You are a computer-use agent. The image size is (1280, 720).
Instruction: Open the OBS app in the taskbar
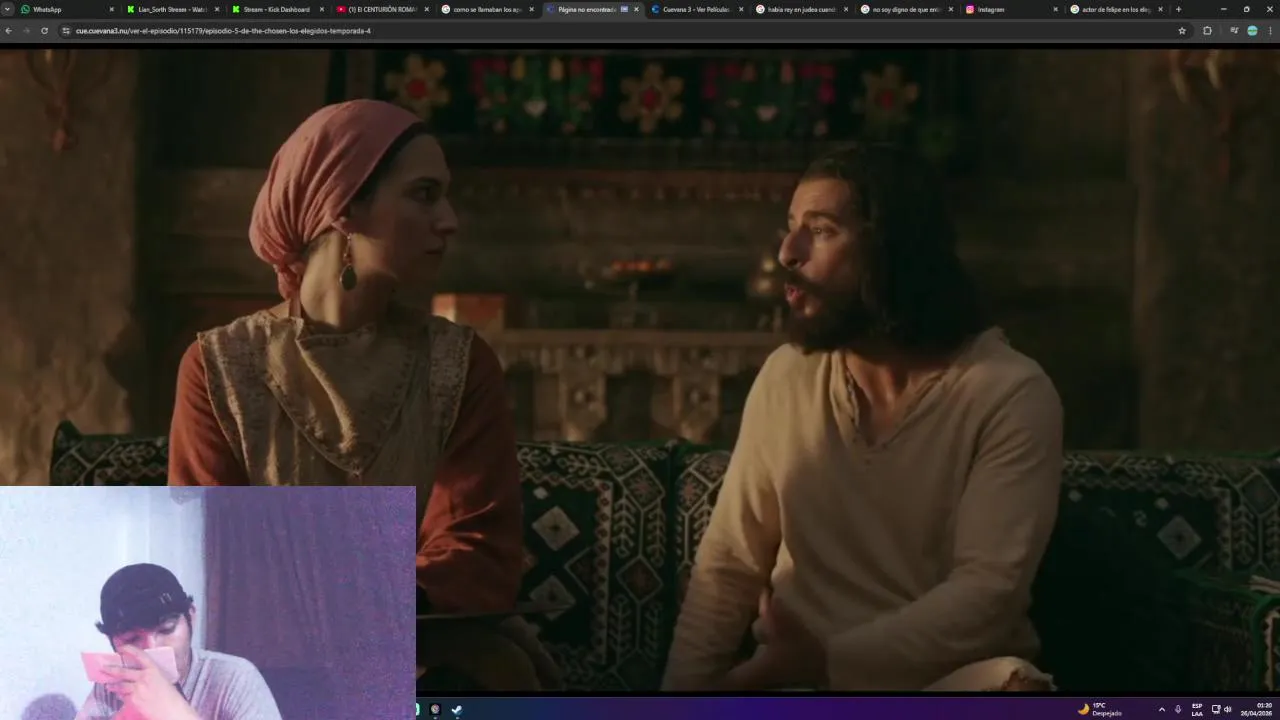point(435,709)
